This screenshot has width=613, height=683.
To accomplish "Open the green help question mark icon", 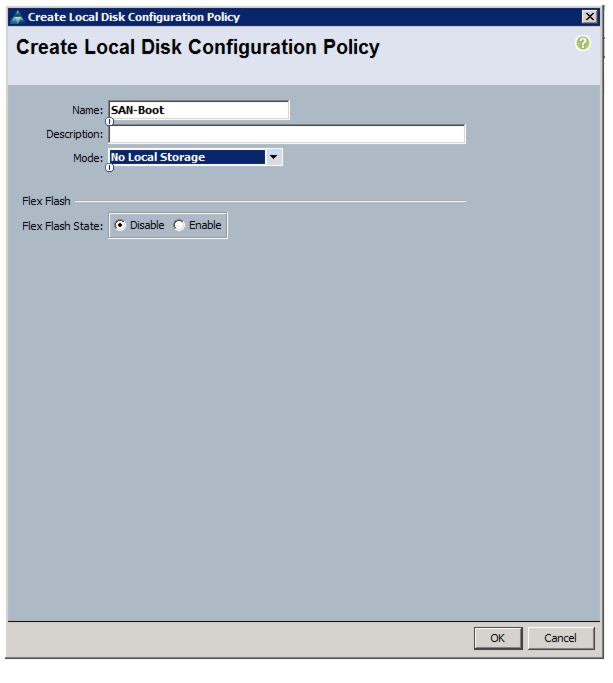I will [583, 43].
